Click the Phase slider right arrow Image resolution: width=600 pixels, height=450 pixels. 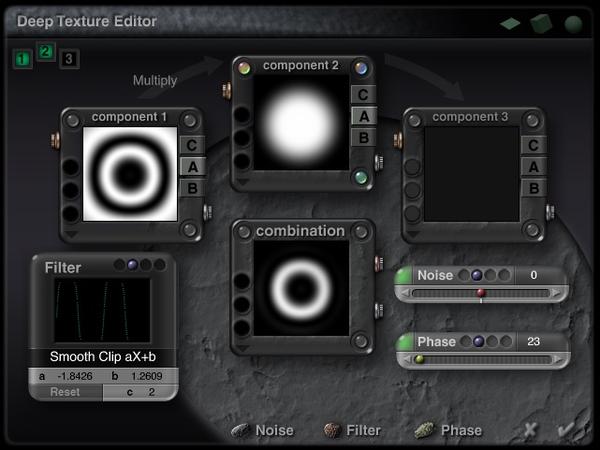(x=558, y=360)
